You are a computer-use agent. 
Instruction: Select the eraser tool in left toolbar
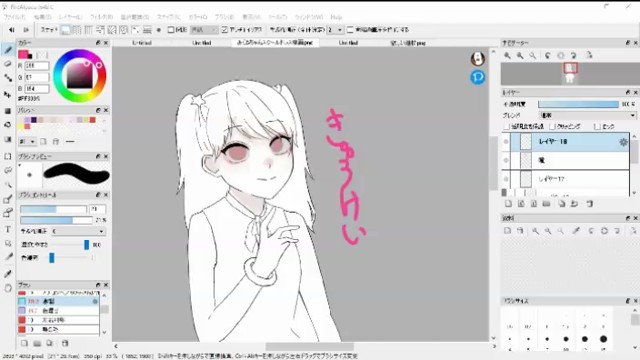pyautogui.click(x=8, y=64)
